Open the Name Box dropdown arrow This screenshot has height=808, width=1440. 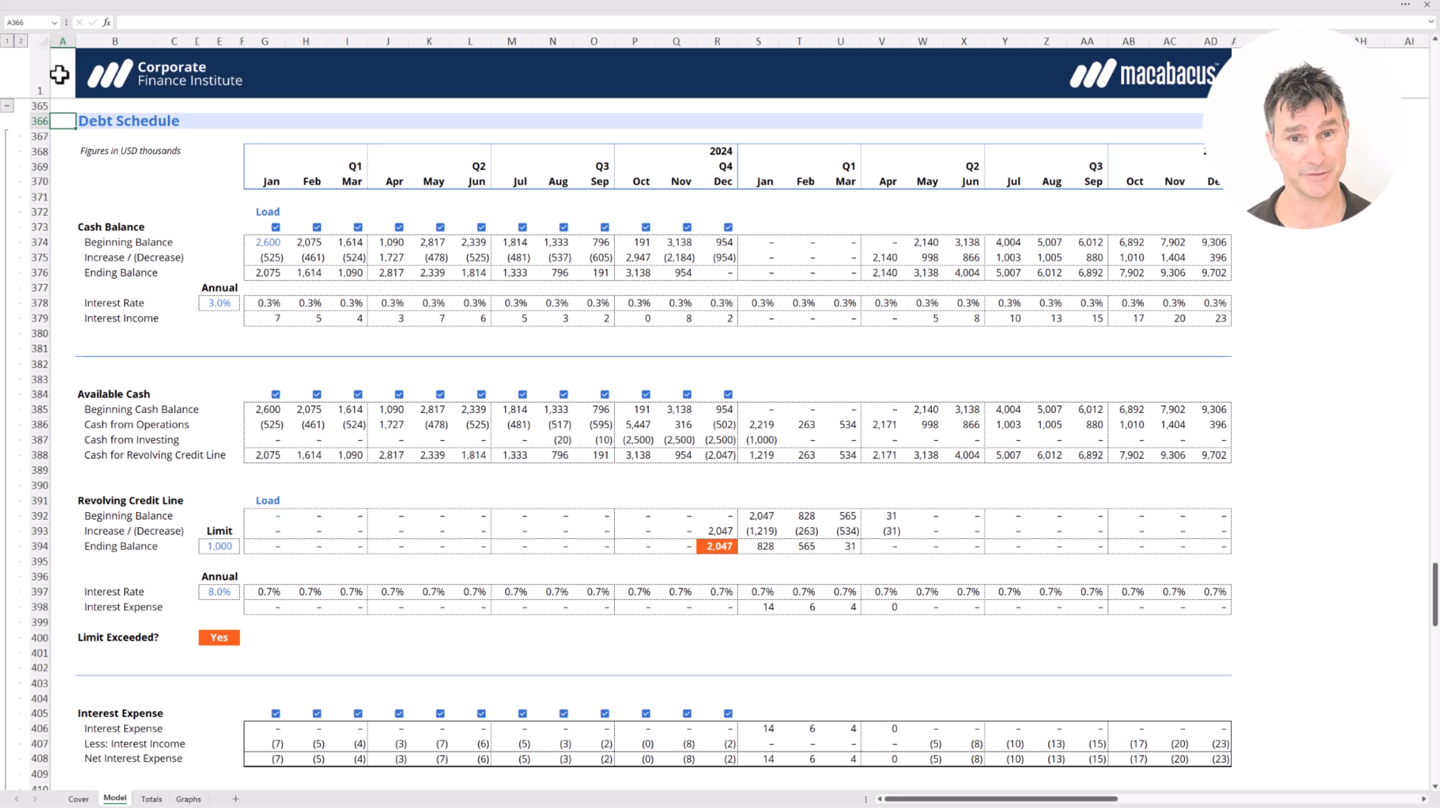[54, 22]
